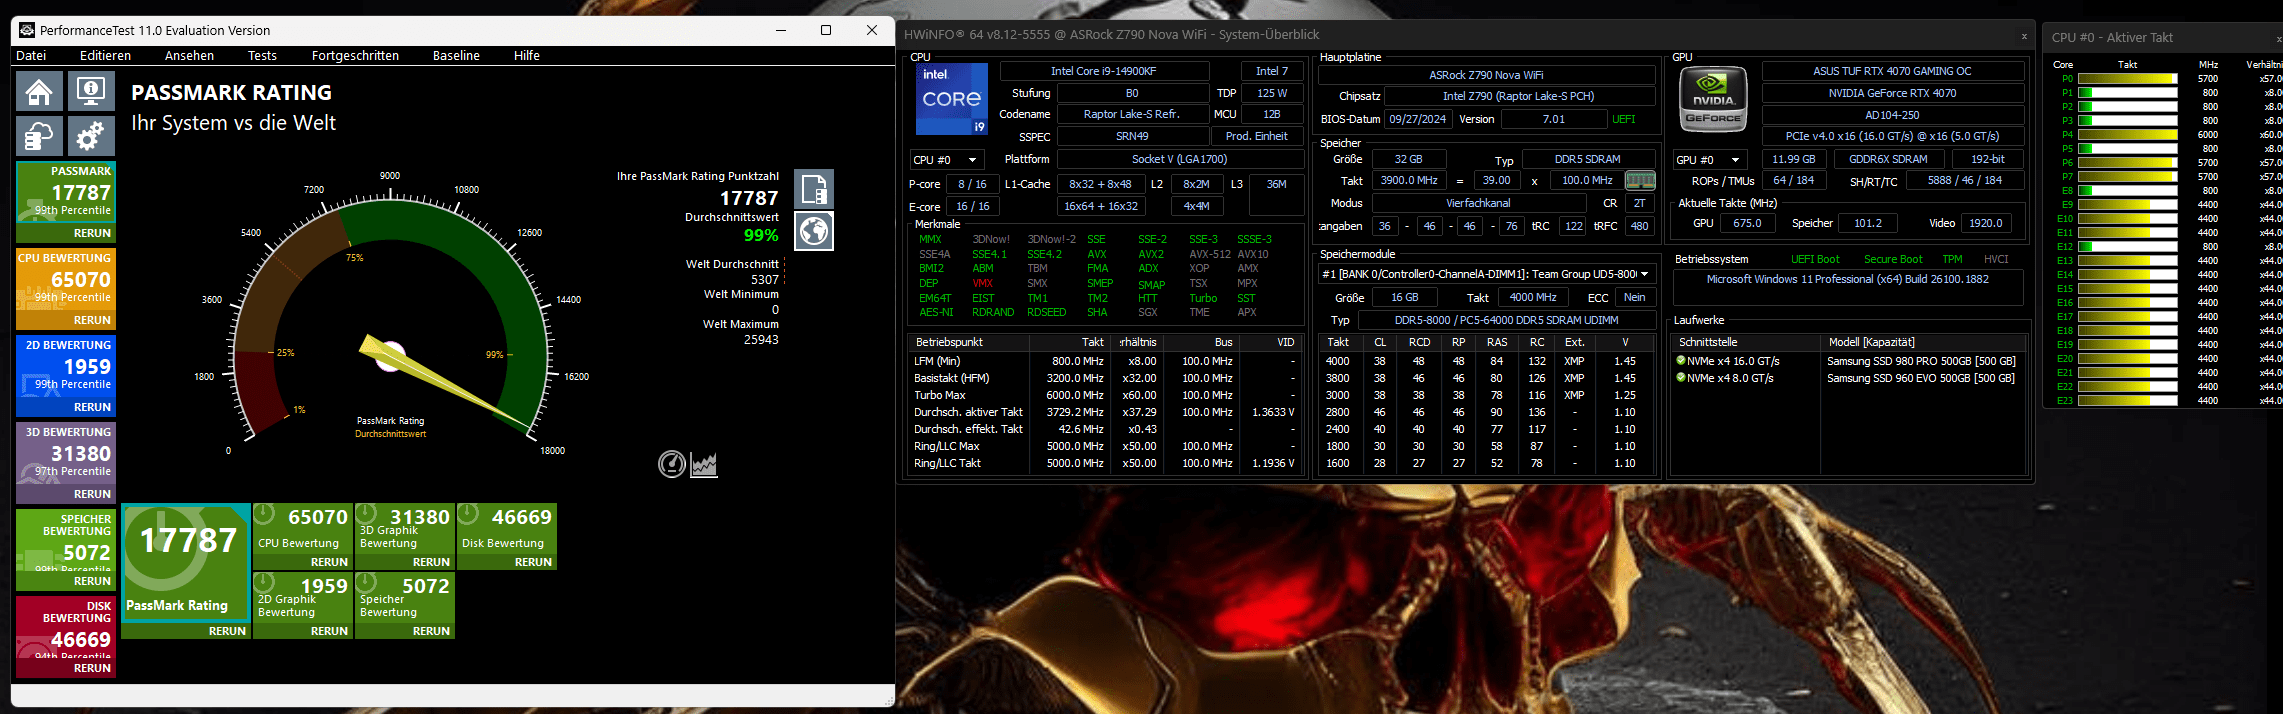2283x714 pixels.
Task: Open the PerformanceTest home screen icon
Action: click(39, 91)
